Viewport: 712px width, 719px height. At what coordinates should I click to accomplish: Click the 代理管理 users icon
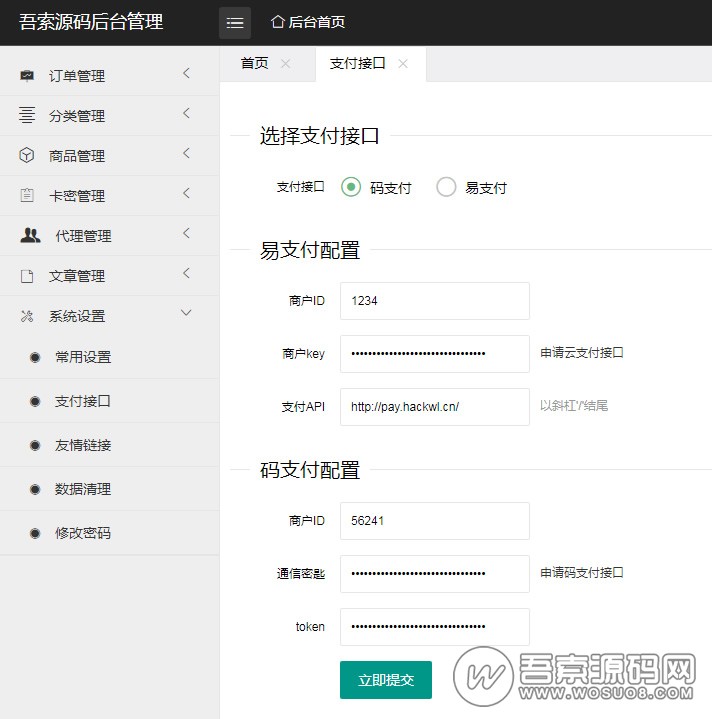click(30, 236)
